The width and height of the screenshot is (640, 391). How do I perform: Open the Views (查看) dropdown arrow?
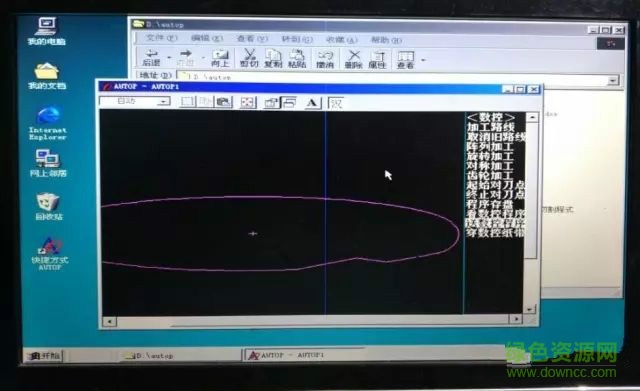[x=423, y=60]
